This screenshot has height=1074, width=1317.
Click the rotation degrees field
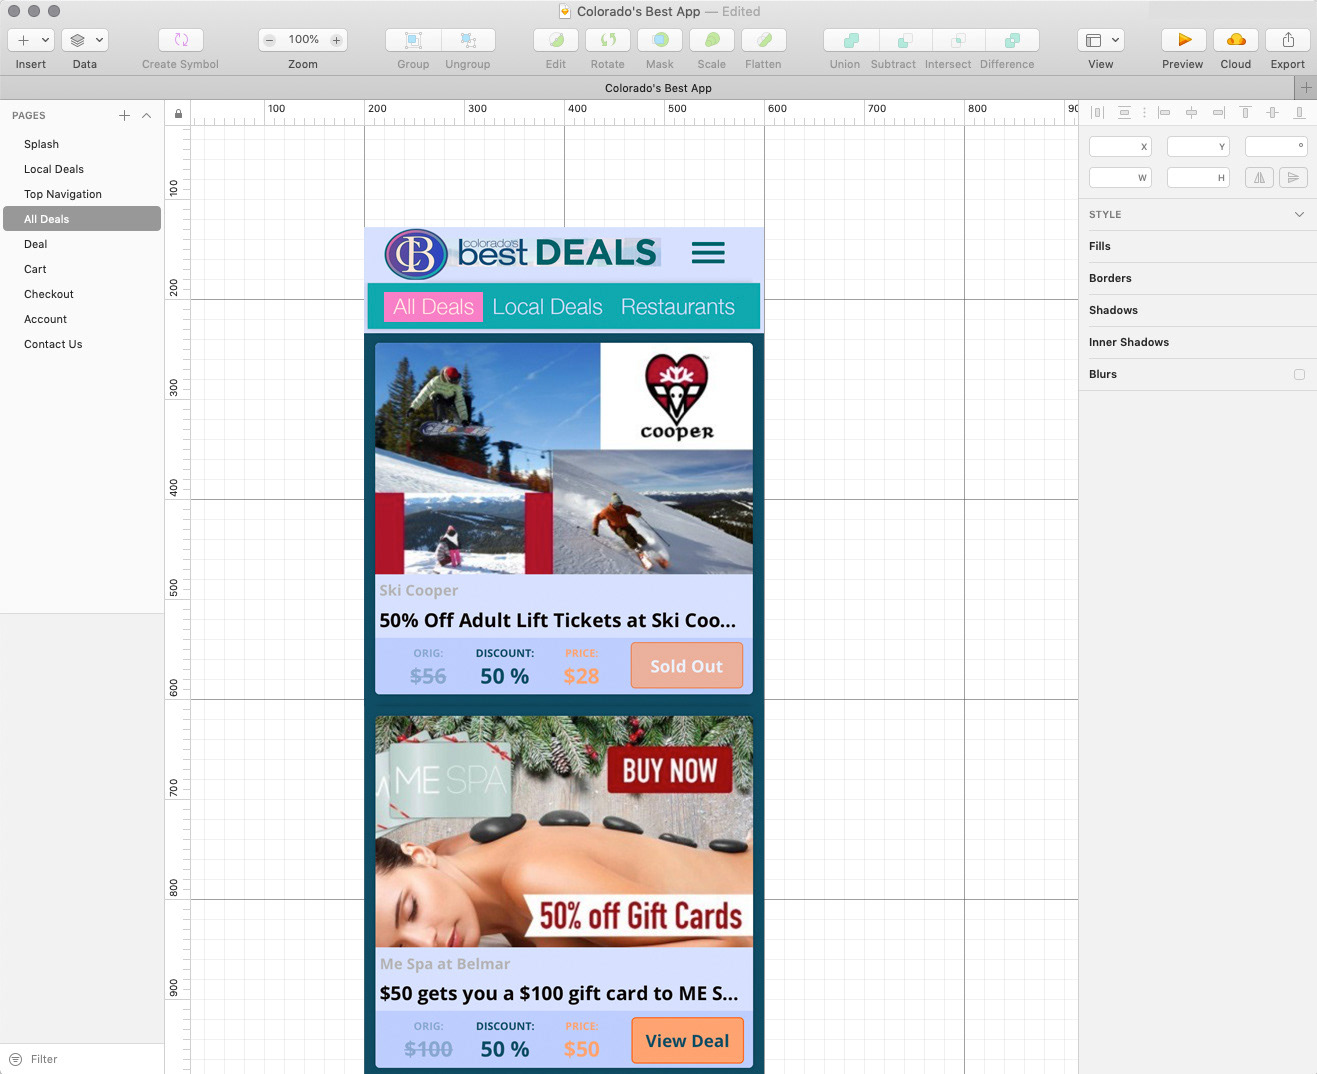point(1276,147)
